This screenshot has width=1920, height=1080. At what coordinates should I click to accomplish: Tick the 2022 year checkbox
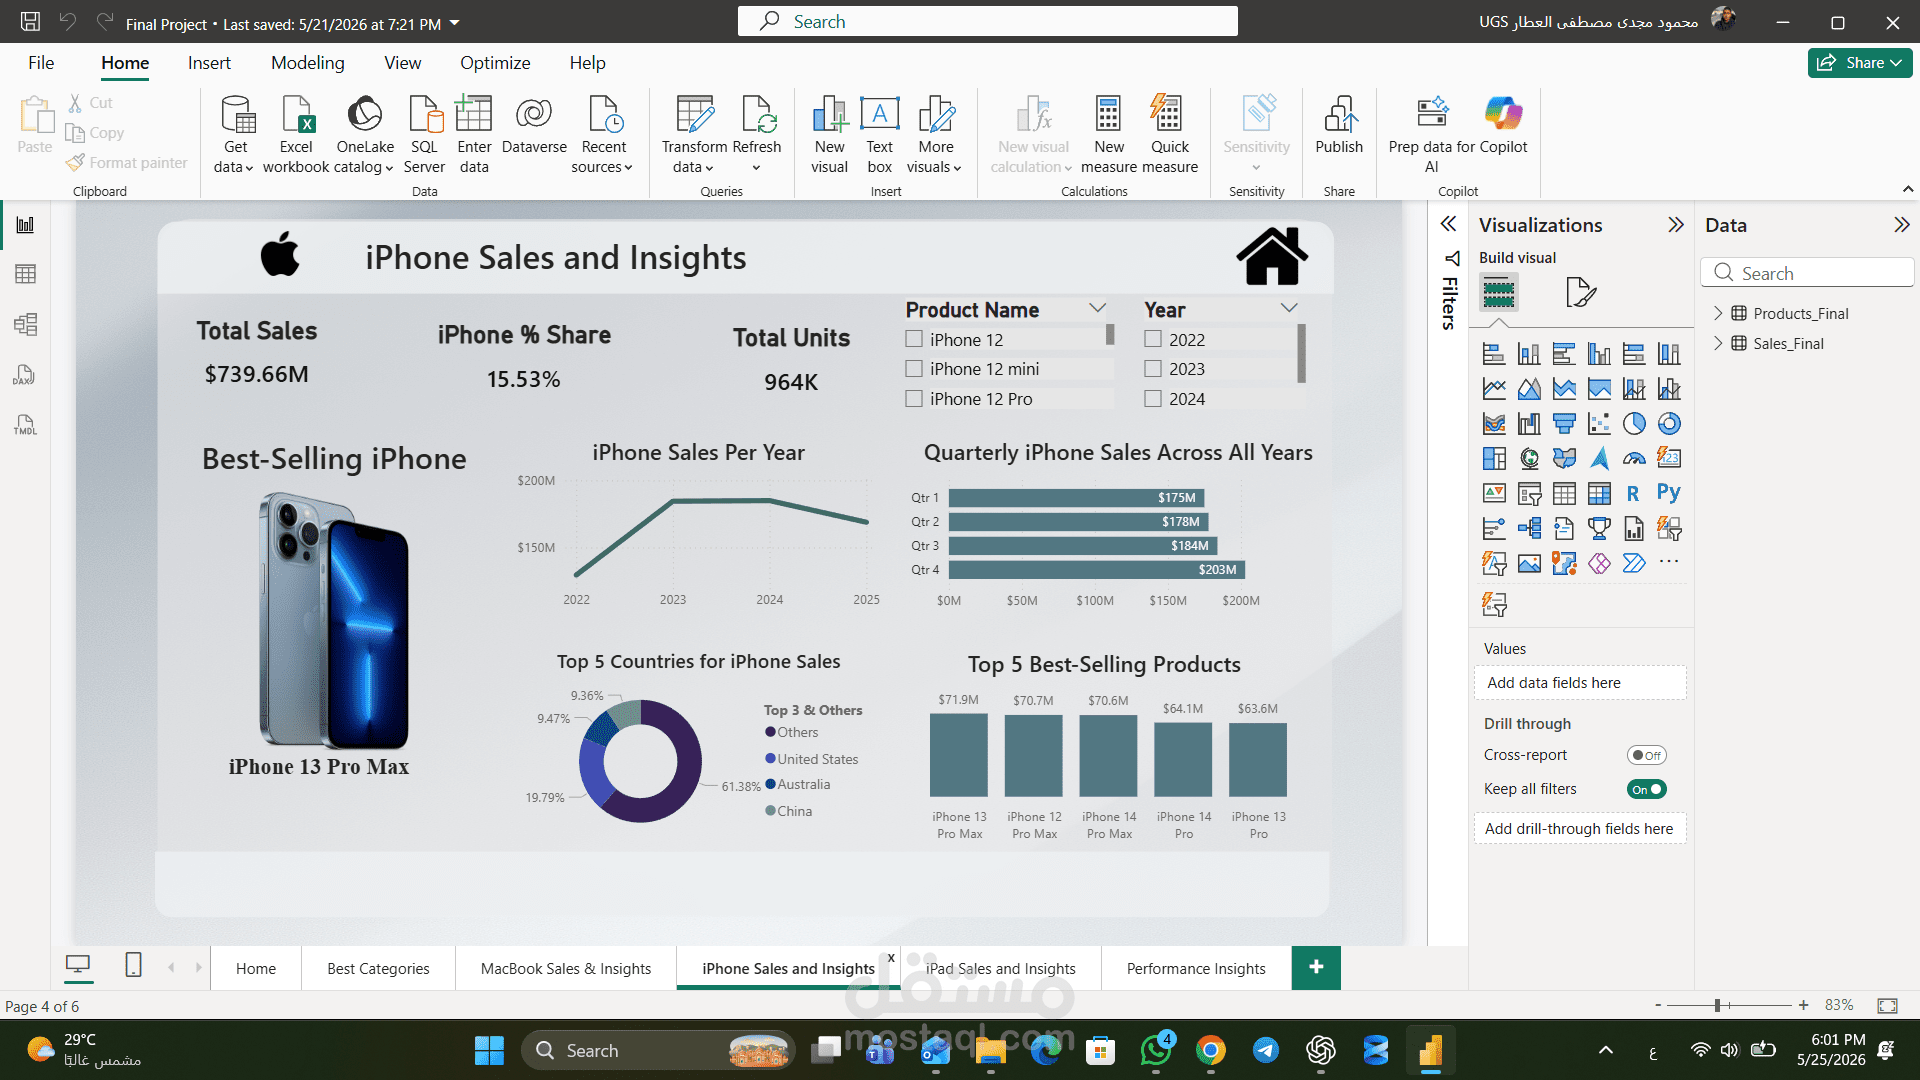[x=1153, y=339]
